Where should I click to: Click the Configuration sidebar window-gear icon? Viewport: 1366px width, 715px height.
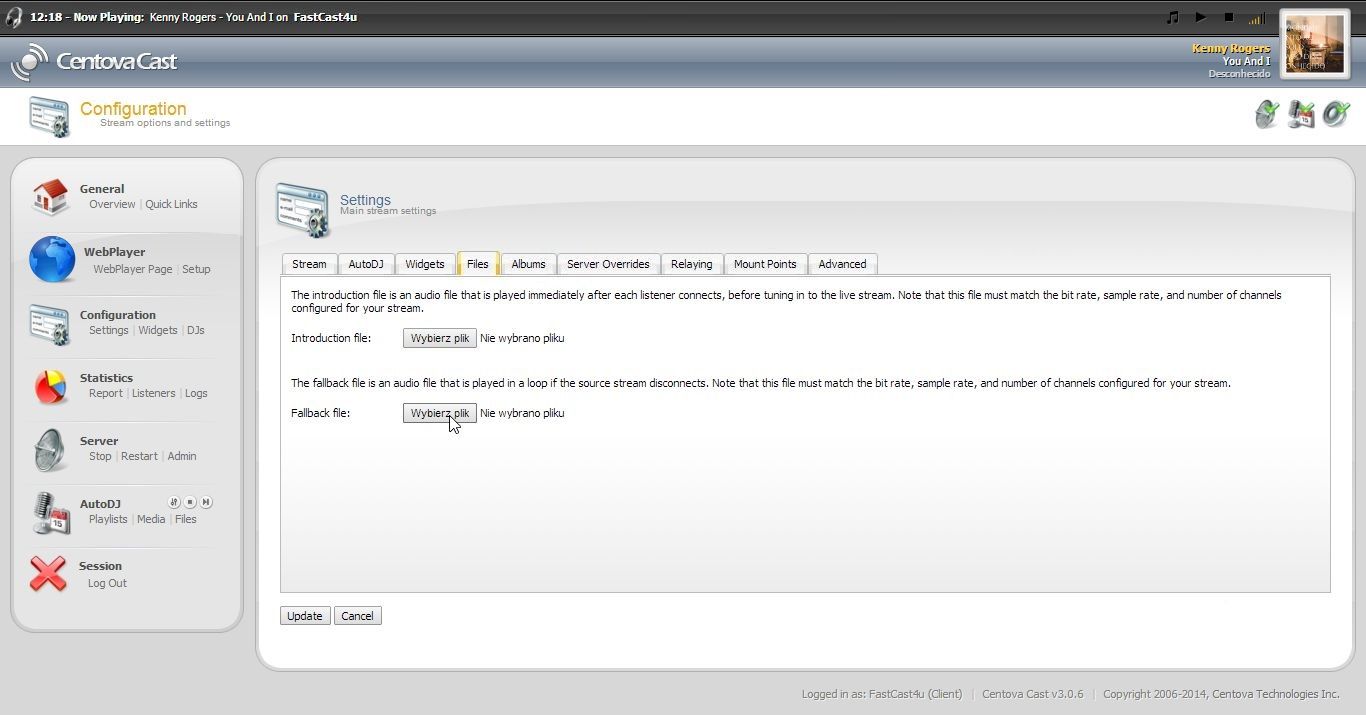(50, 323)
